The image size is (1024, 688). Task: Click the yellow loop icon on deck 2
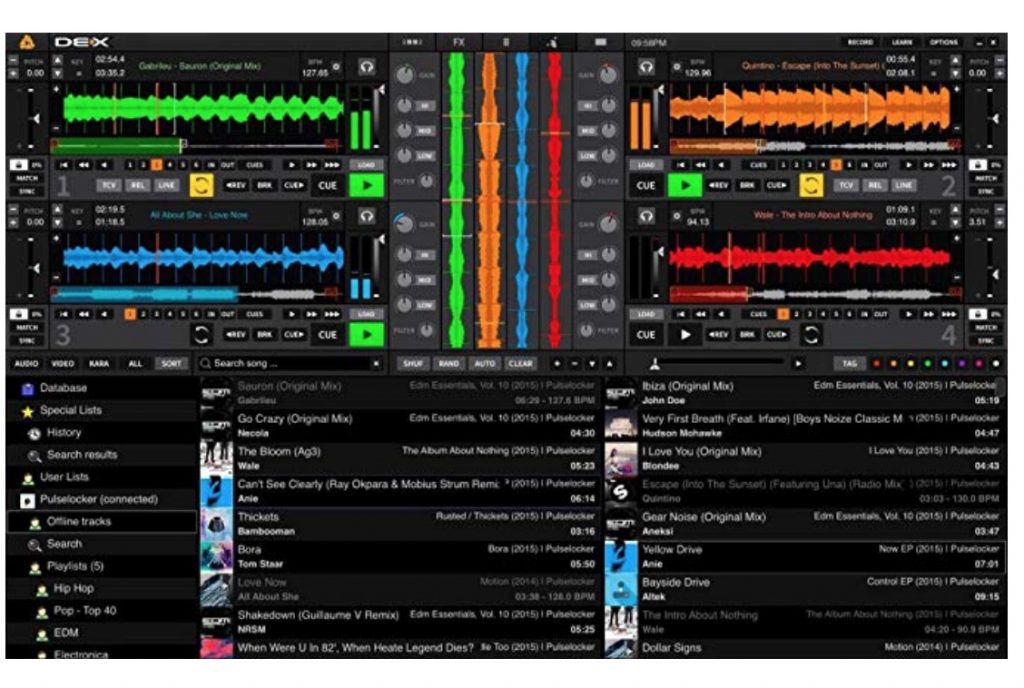[811, 185]
